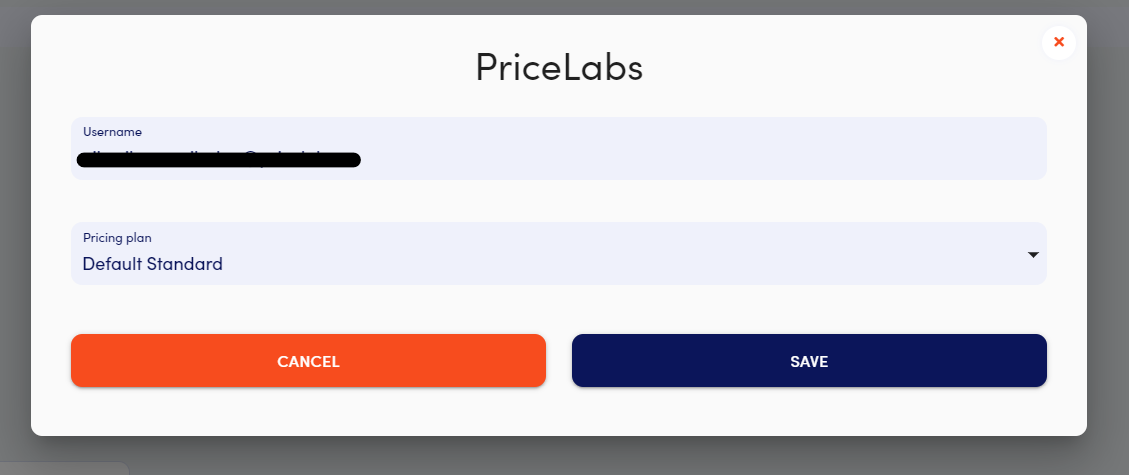Screen dimensions: 1129x475
Task: Click the gray panel below the dialog
Action: [x=65, y=469]
